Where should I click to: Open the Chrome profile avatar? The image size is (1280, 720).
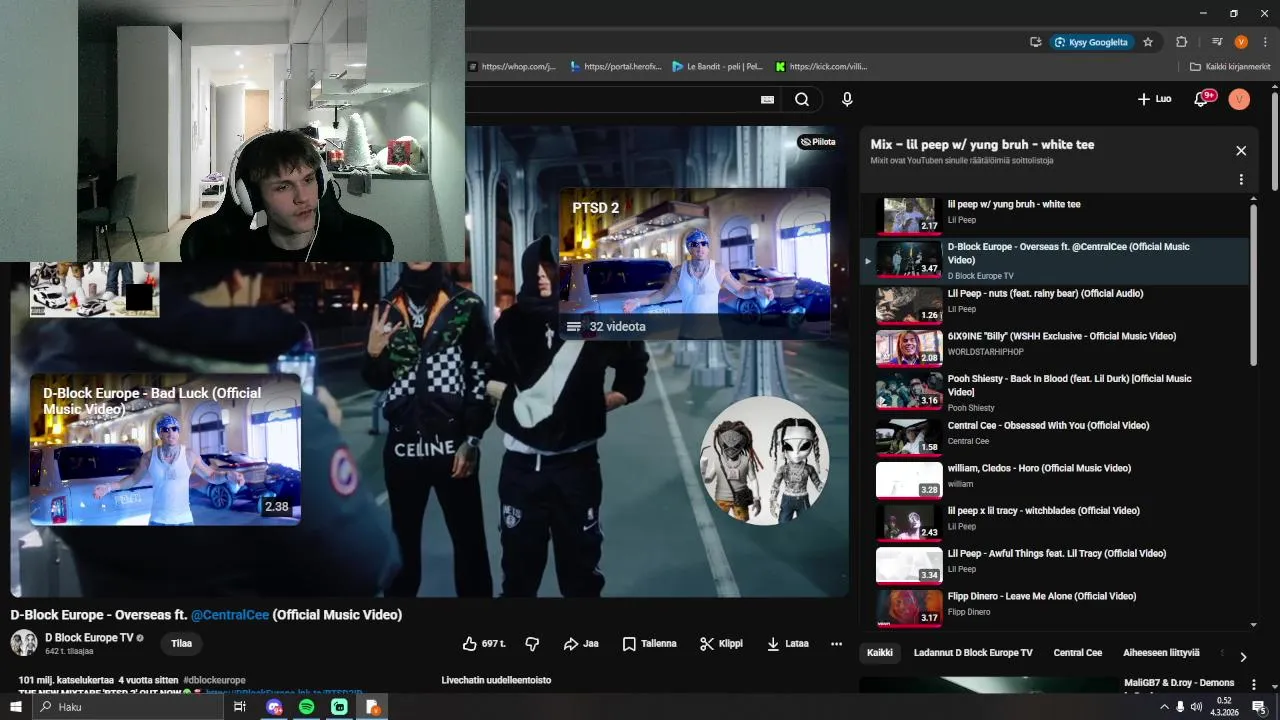[x=1241, y=42]
